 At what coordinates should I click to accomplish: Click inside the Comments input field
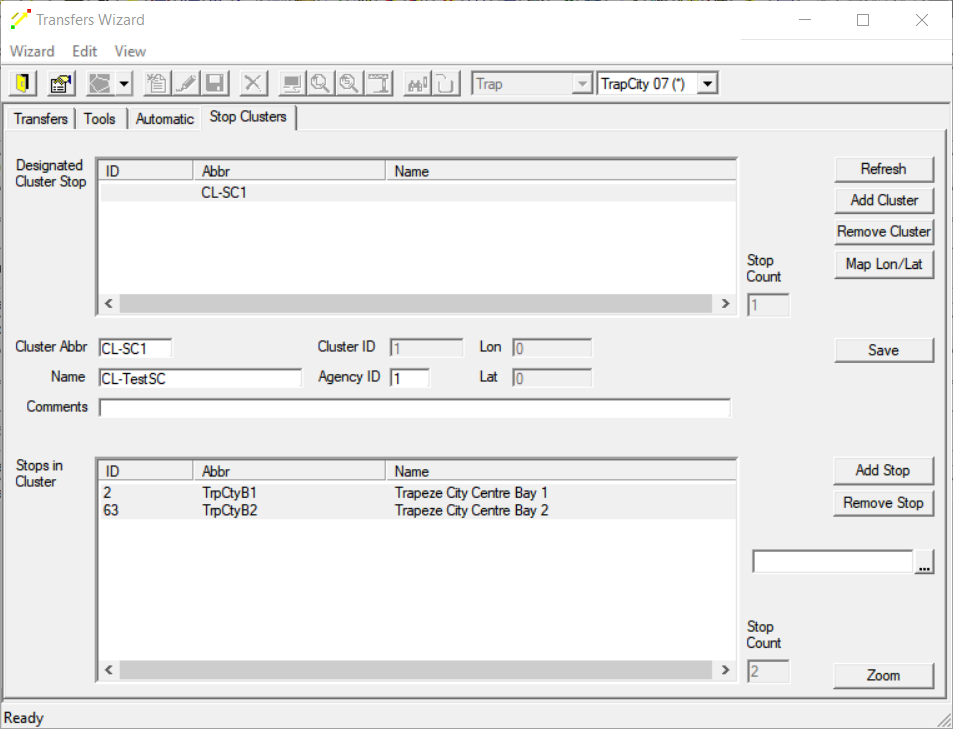pyautogui.click(x=400, y=407)
